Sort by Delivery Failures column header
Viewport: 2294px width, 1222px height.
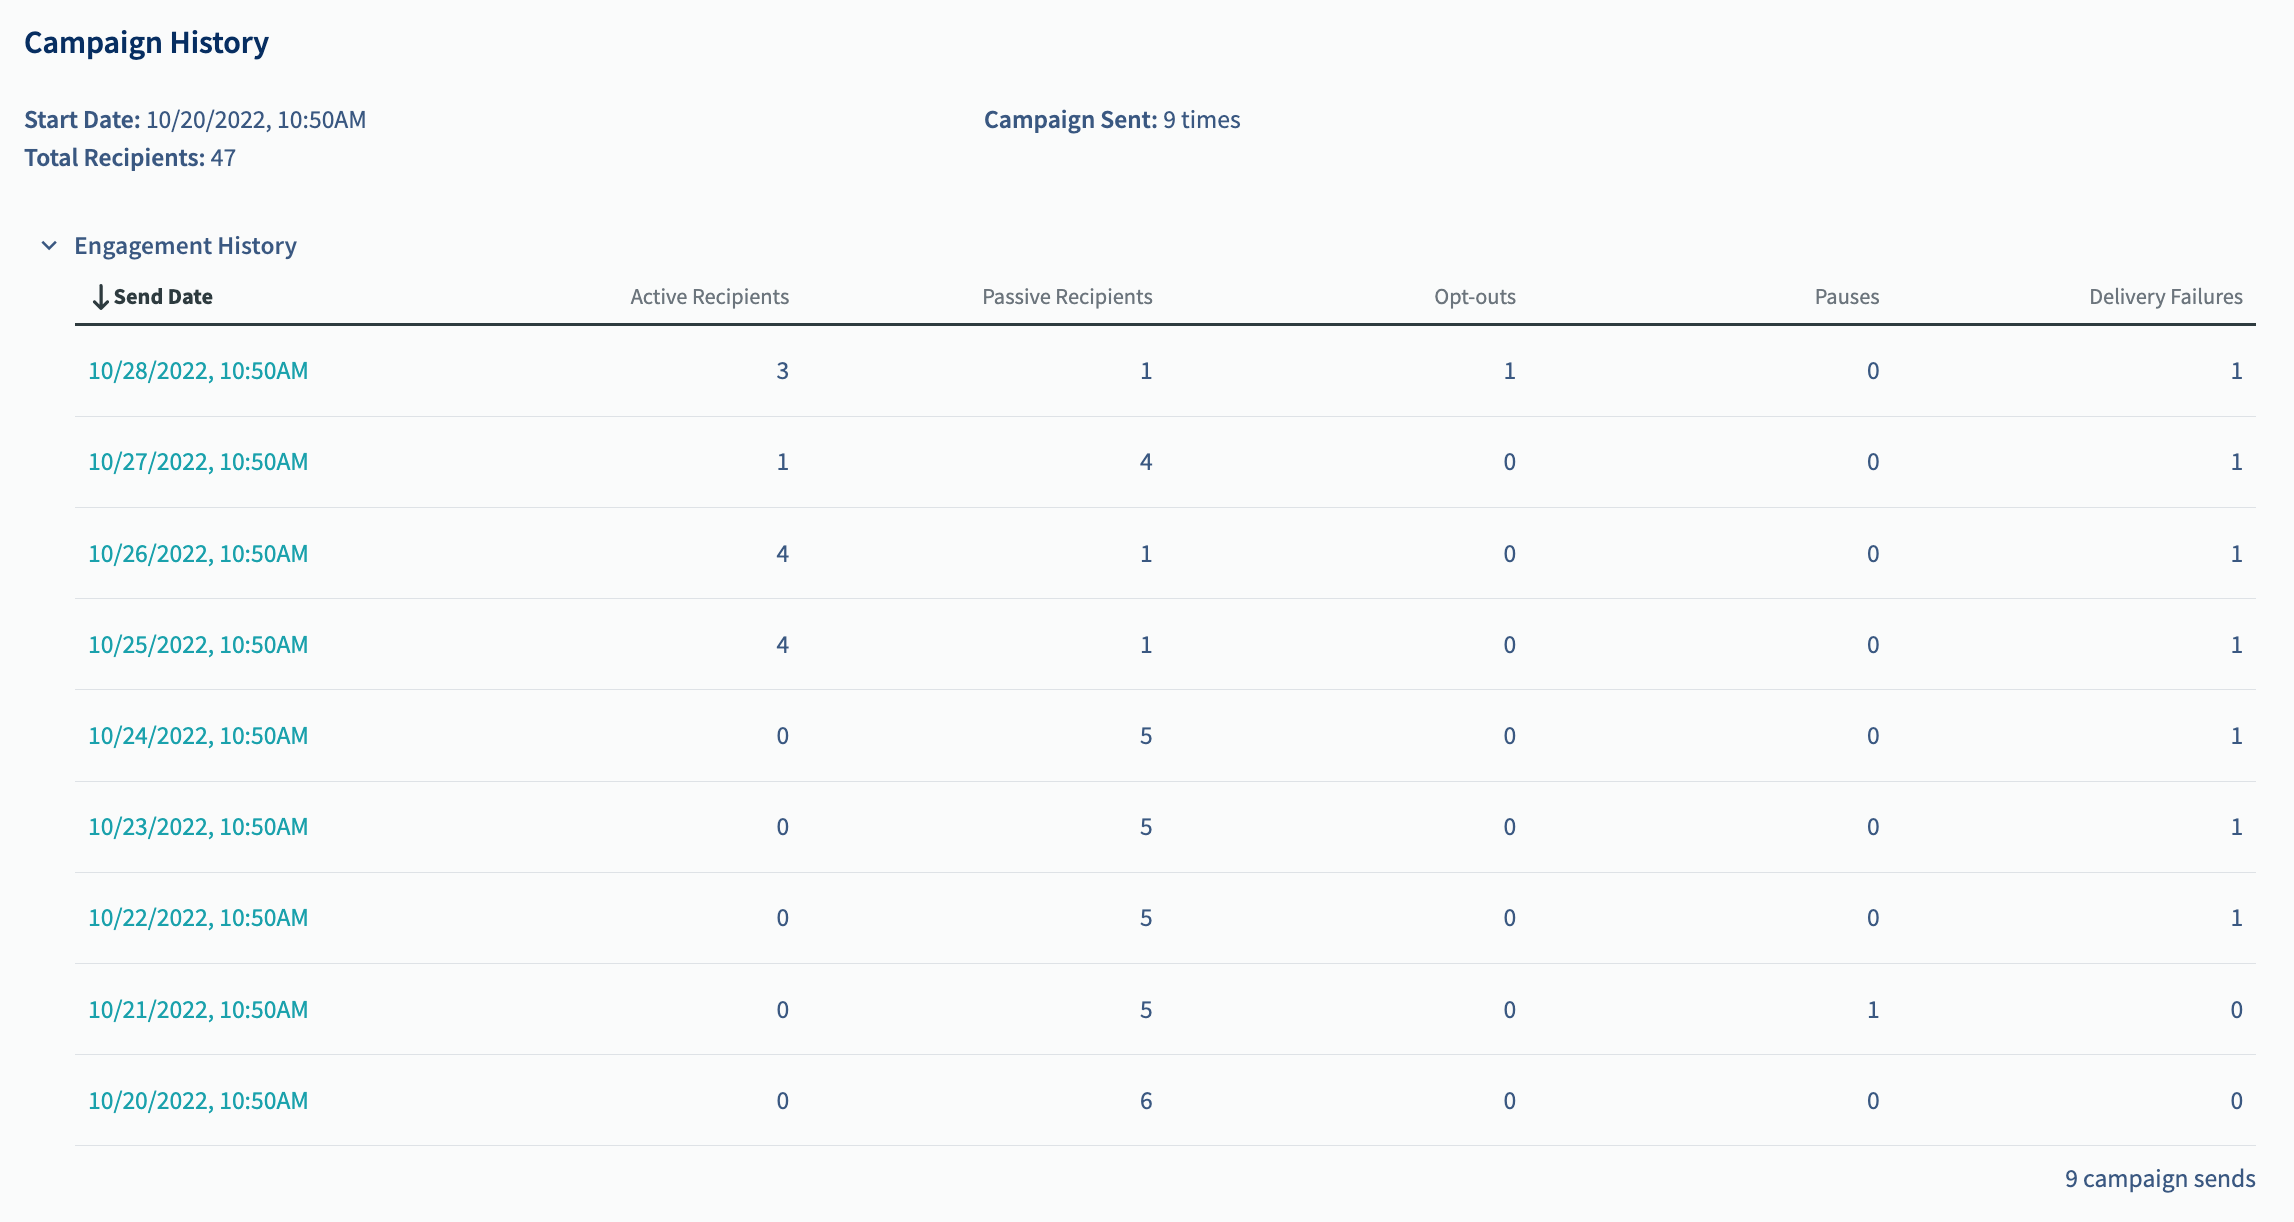point(2166,297)
